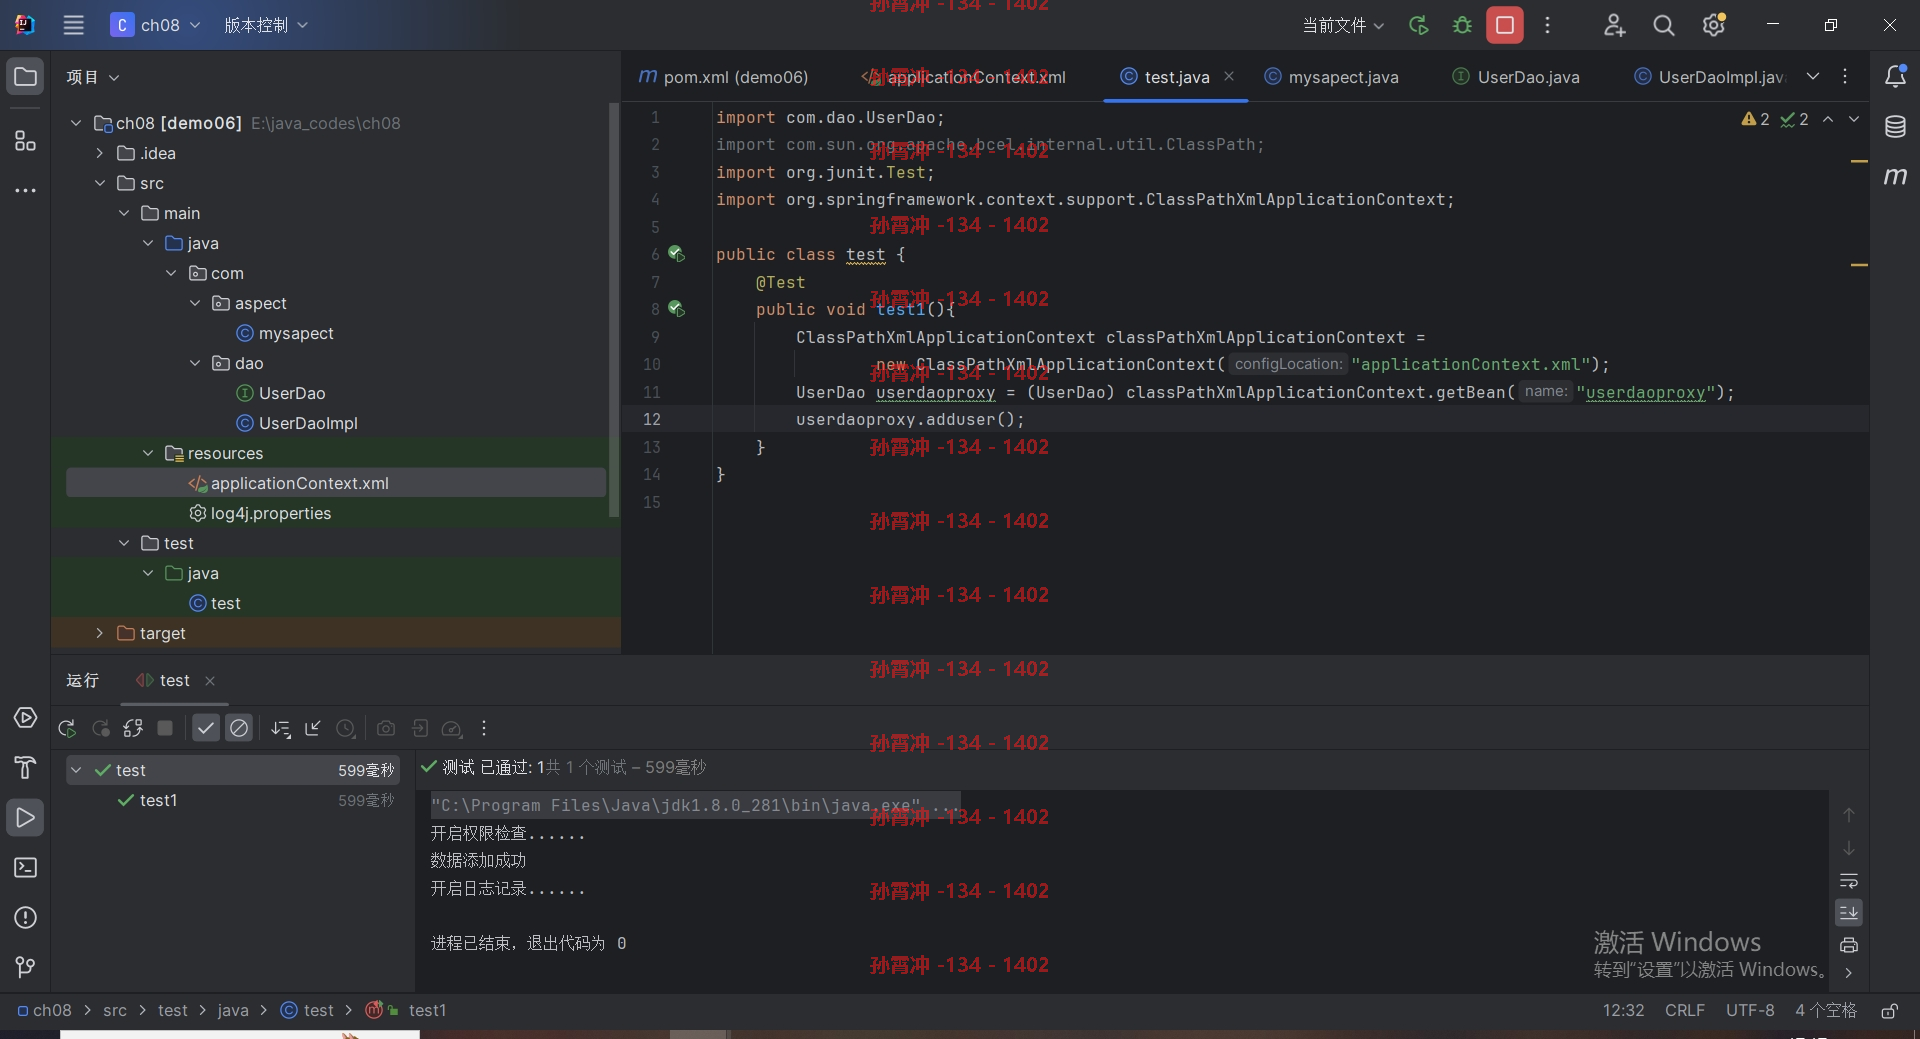Open the Build hammer tool window icon
The image size is (1920, 1039).
click(25, 767)
